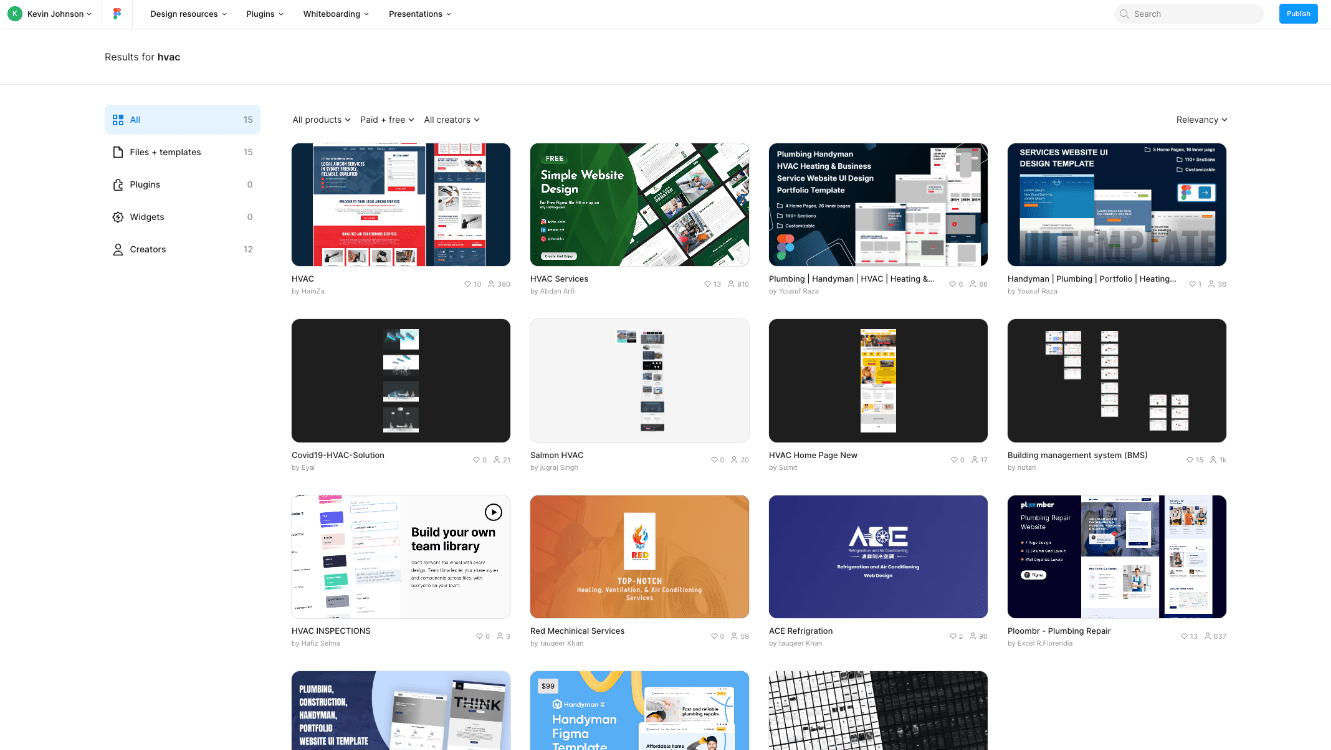Click the author name Sumit
Image resolution: width=1331 pixels, height=750 pixels.
(x=788, y=467)
